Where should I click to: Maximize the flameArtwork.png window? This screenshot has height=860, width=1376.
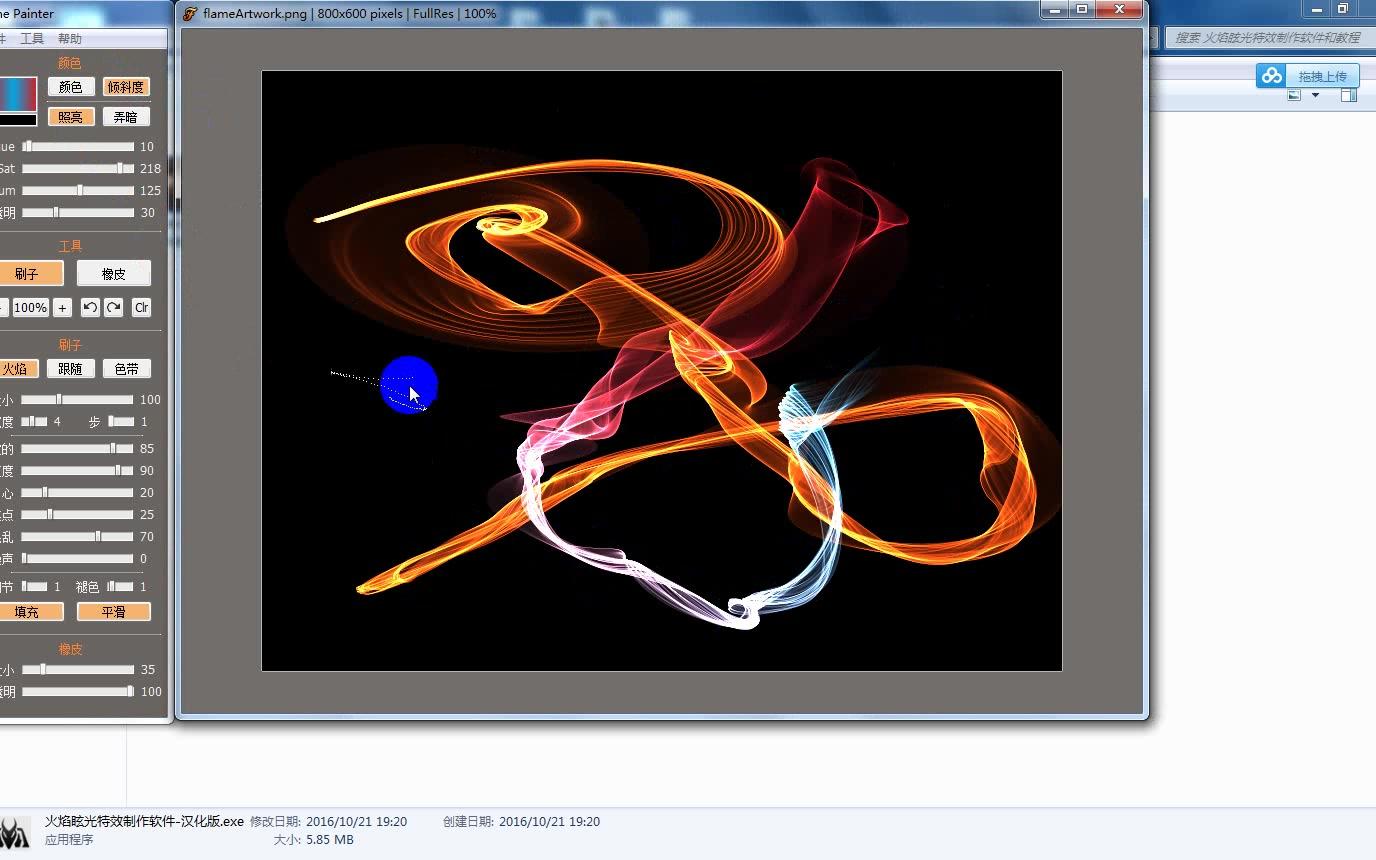point(1082,9)
